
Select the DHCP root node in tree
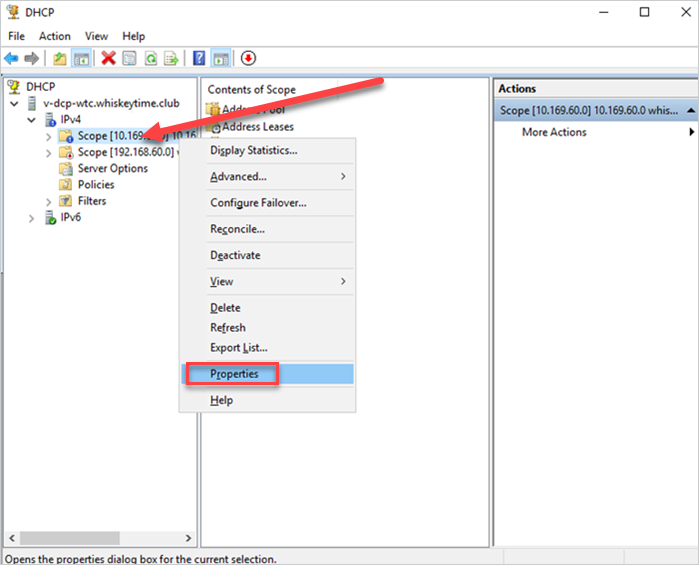pos(41,87)
